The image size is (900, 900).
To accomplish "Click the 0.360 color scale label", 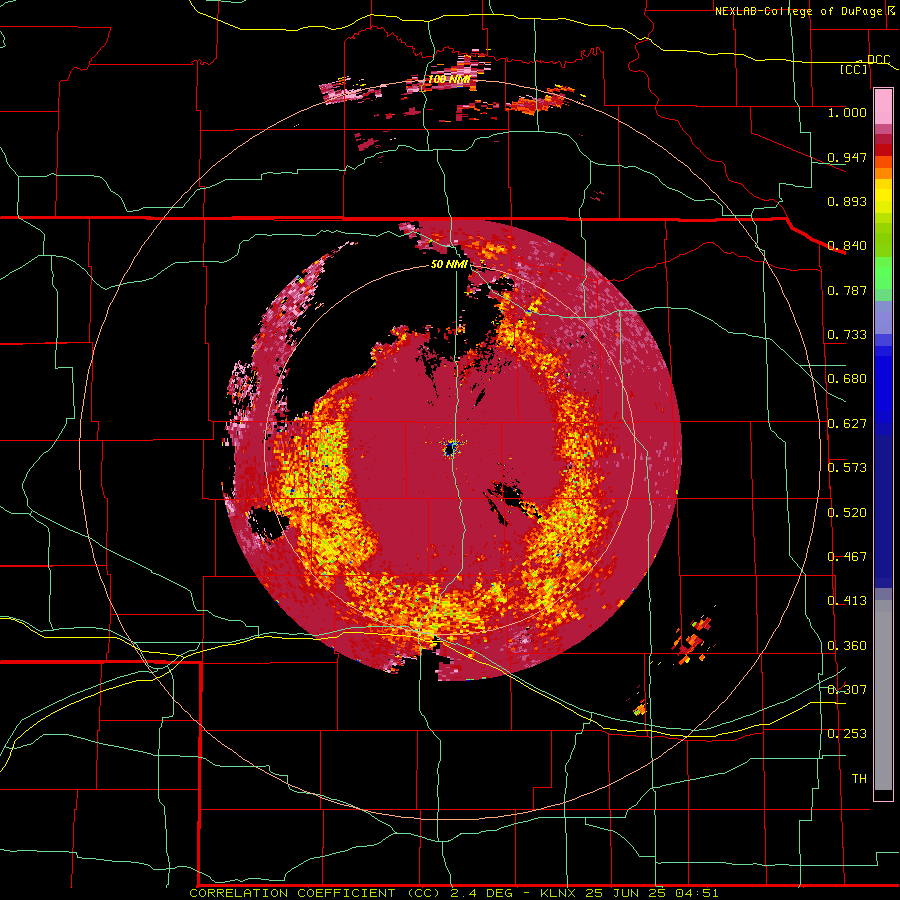I will (847, 646).
